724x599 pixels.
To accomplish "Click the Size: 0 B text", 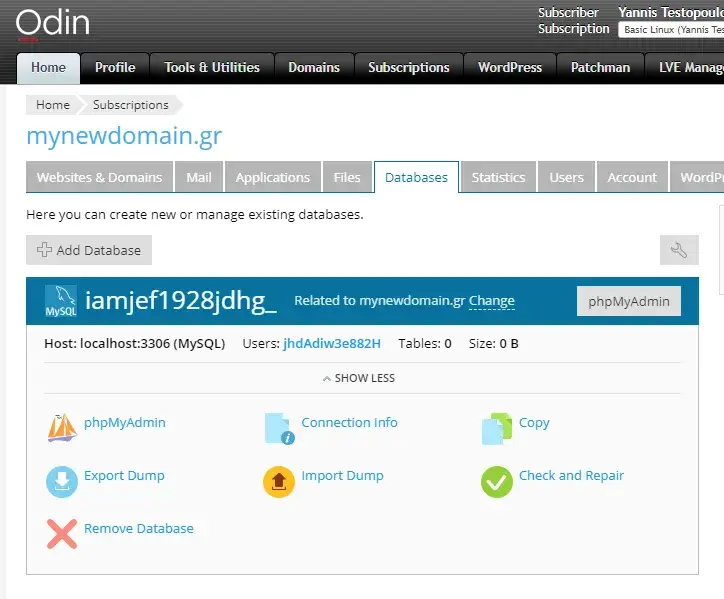I will click(494, 344).
